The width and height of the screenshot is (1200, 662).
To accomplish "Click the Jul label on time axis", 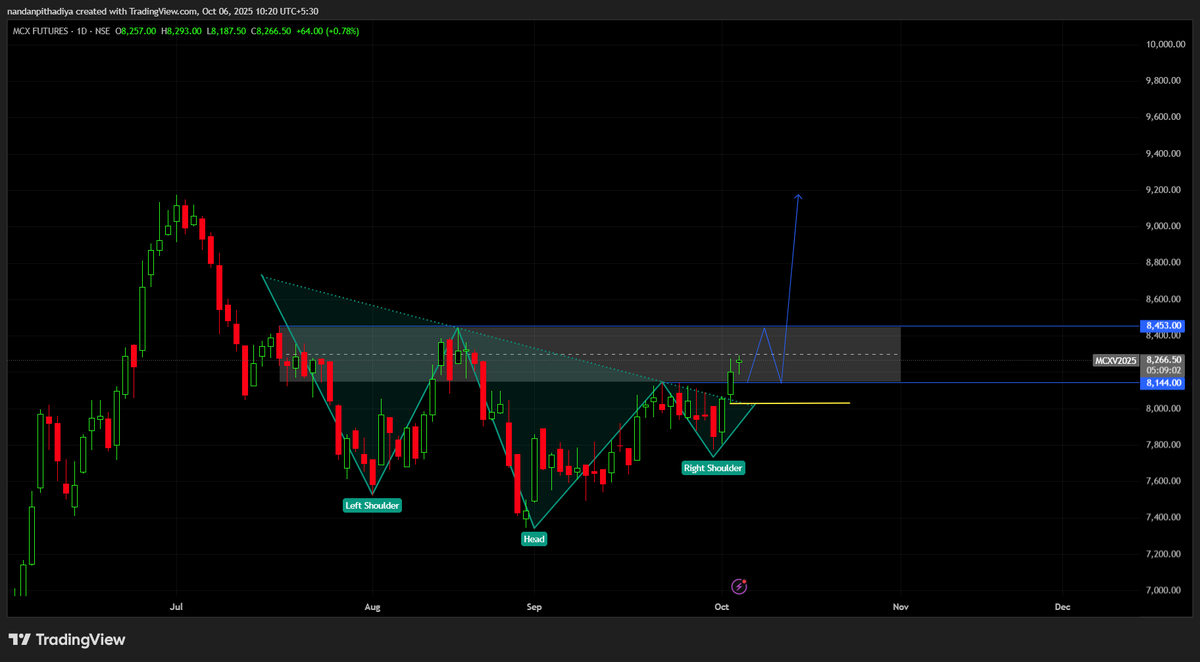I will point(177,606).
